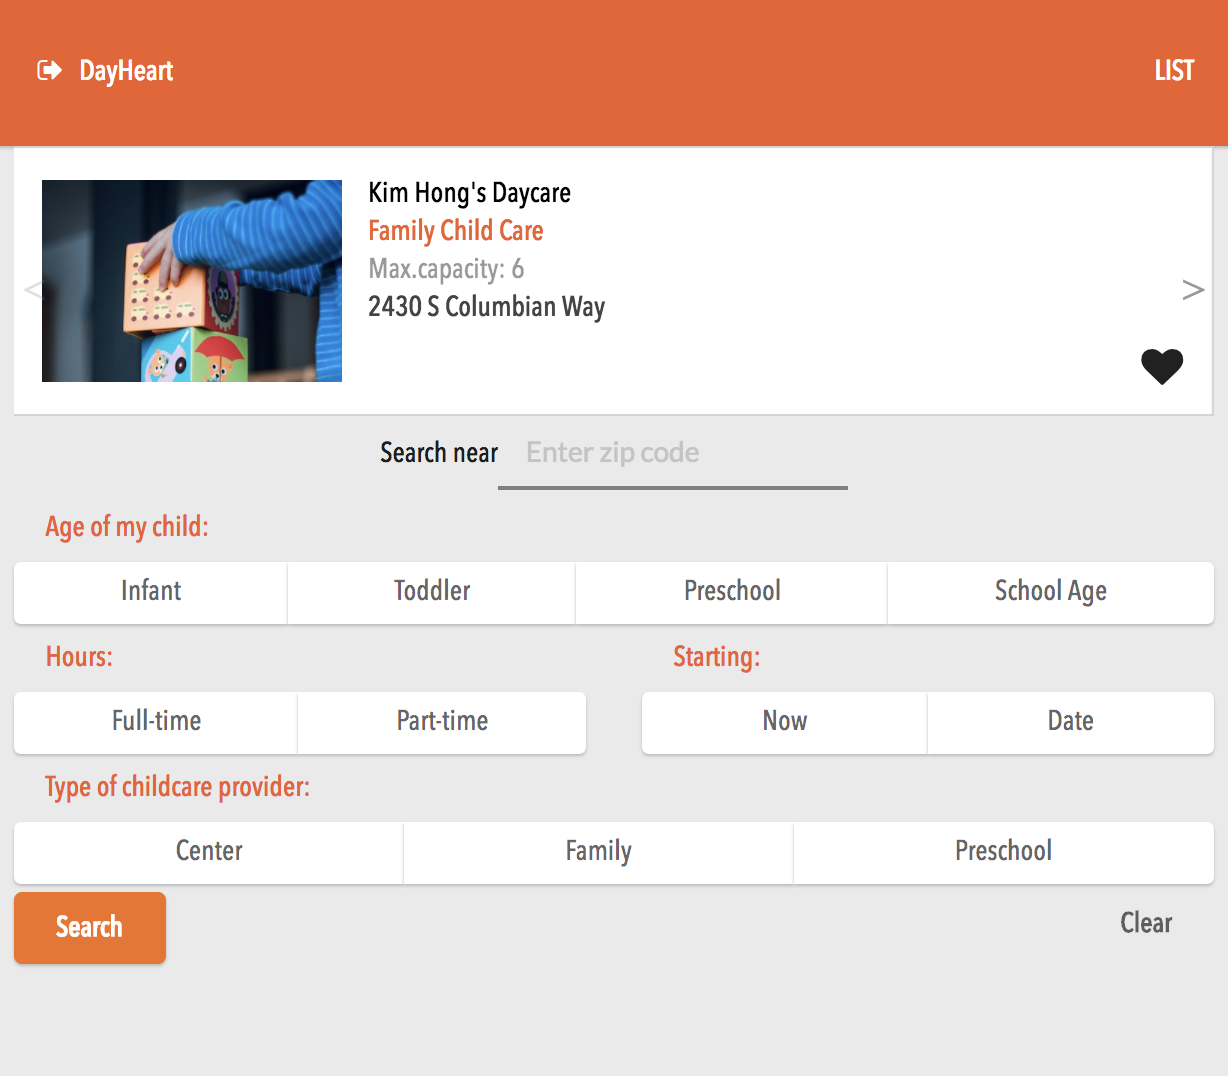The width and height of the screenshot is (1228, 1076).
Task: Go to previous daycare with left arrow
Action: coord(33,290)
